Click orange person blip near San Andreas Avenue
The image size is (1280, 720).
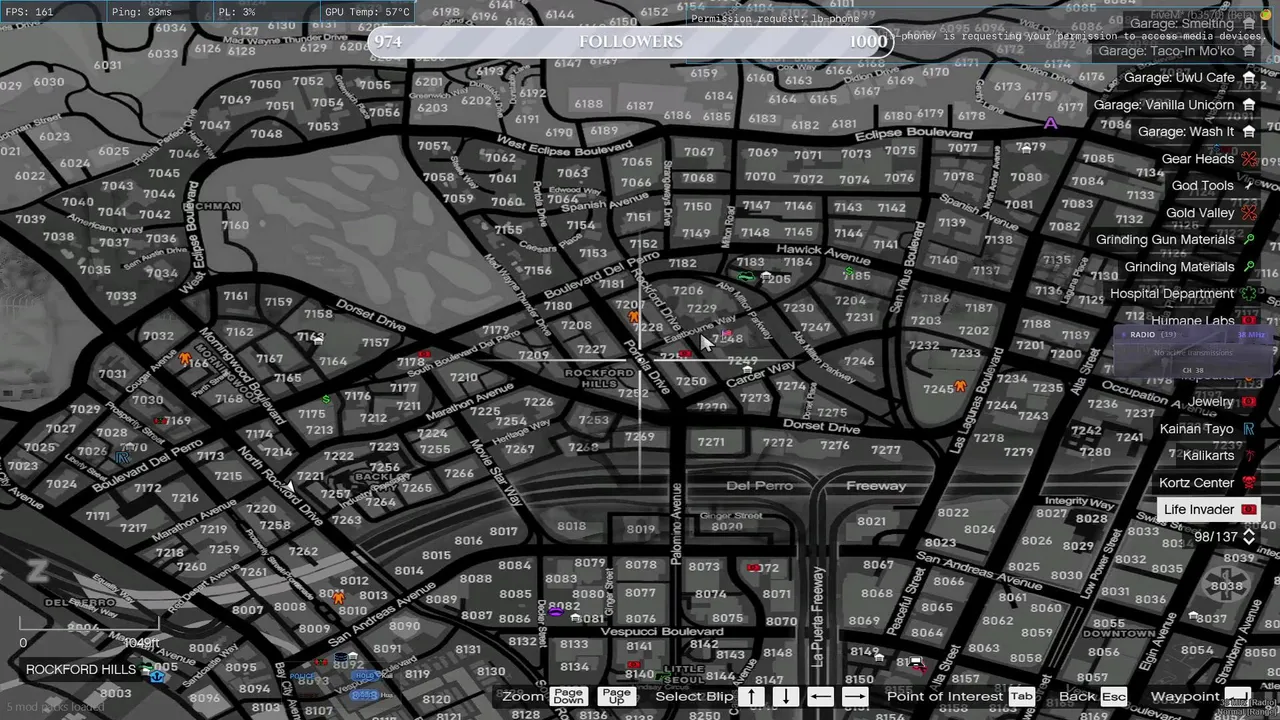[x=338, y=597]
